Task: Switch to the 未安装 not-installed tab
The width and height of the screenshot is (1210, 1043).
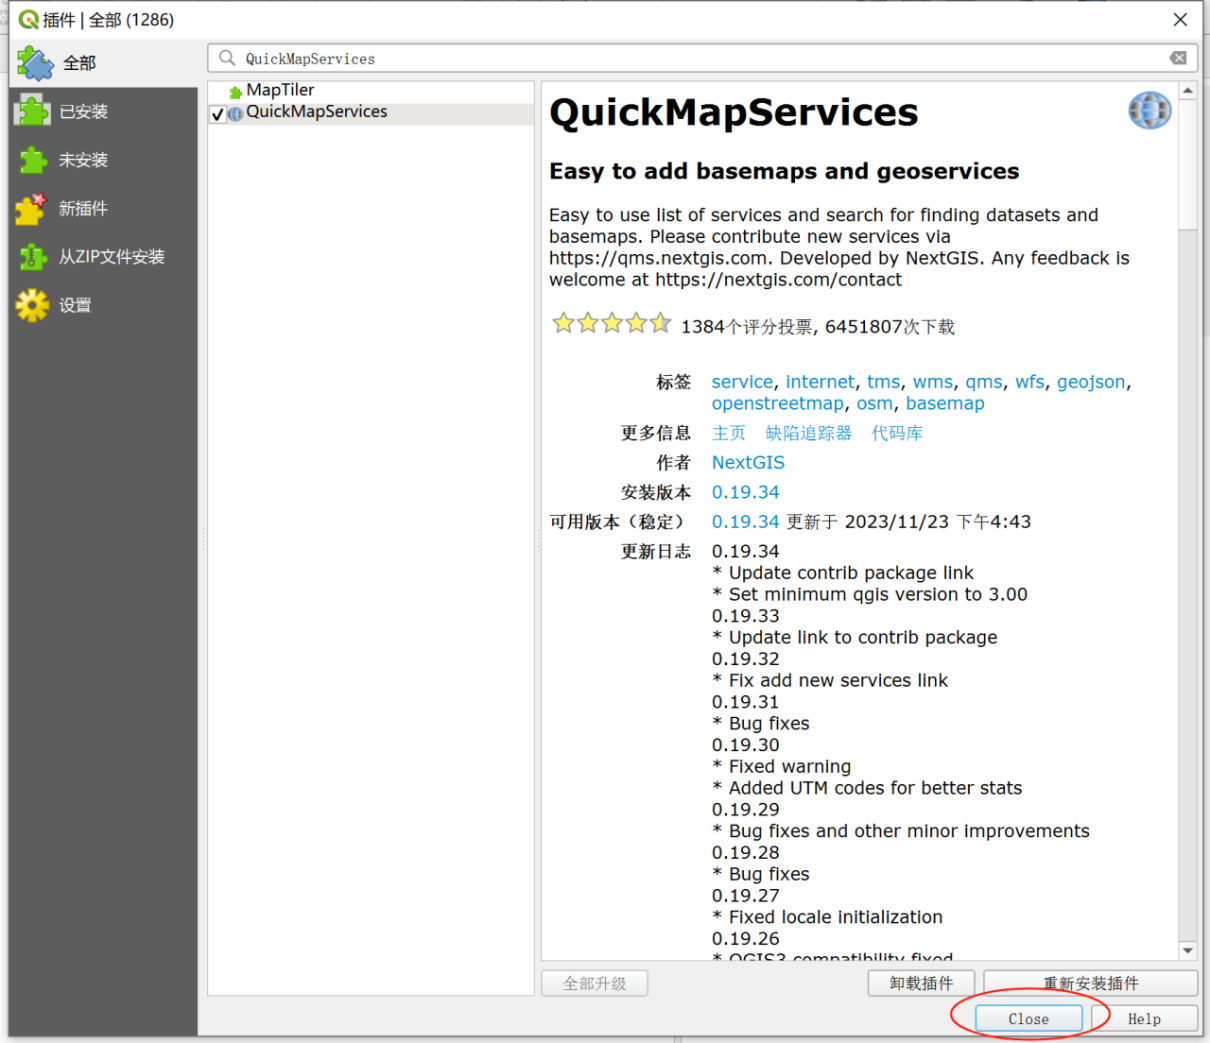Action: tap(103, 160)
